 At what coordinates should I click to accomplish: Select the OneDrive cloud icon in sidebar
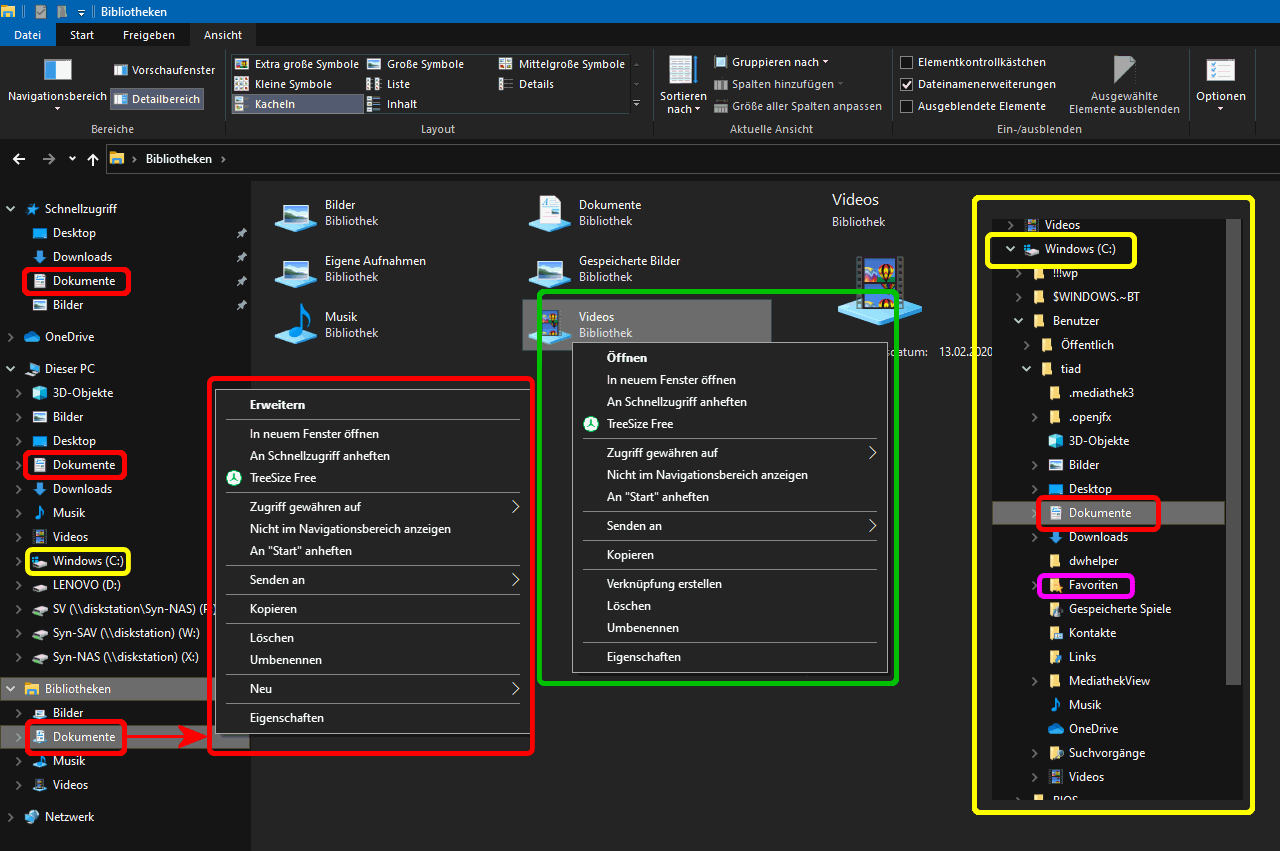pos(31,337)
